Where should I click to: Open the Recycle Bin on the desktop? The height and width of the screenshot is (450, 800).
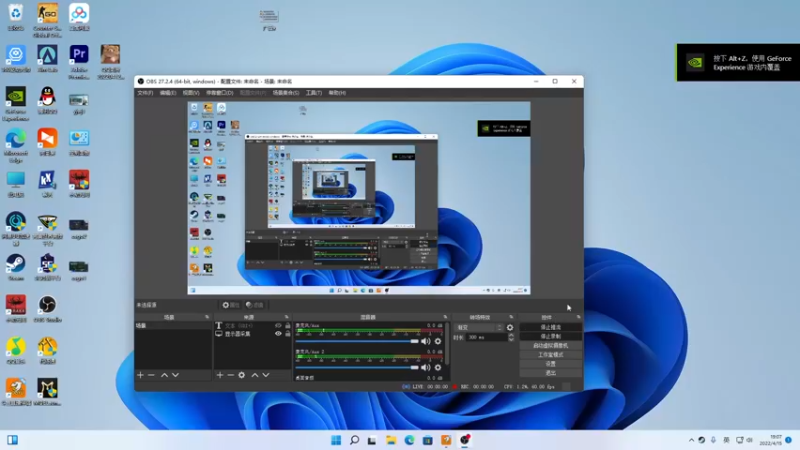coord(16,17)
